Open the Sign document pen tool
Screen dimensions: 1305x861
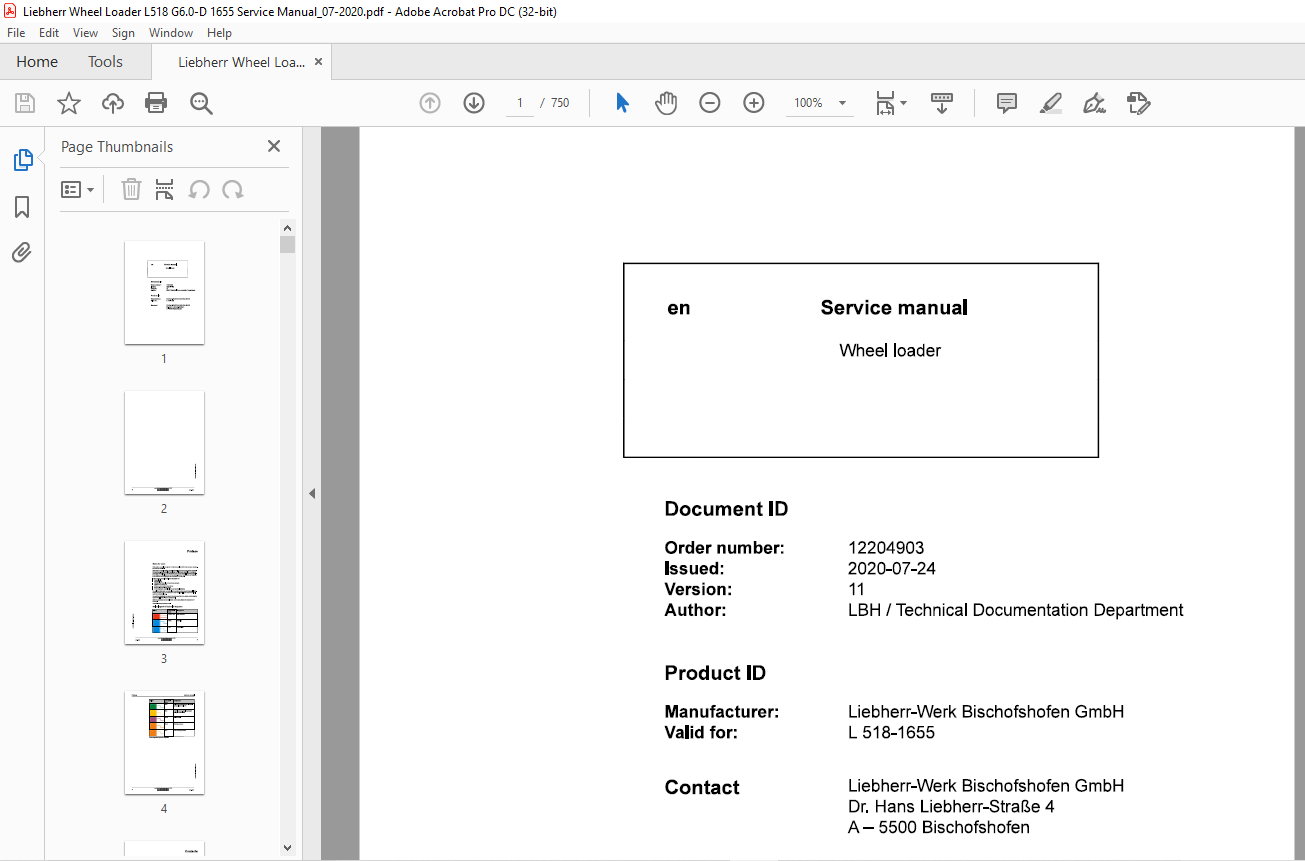(1094, 103)
